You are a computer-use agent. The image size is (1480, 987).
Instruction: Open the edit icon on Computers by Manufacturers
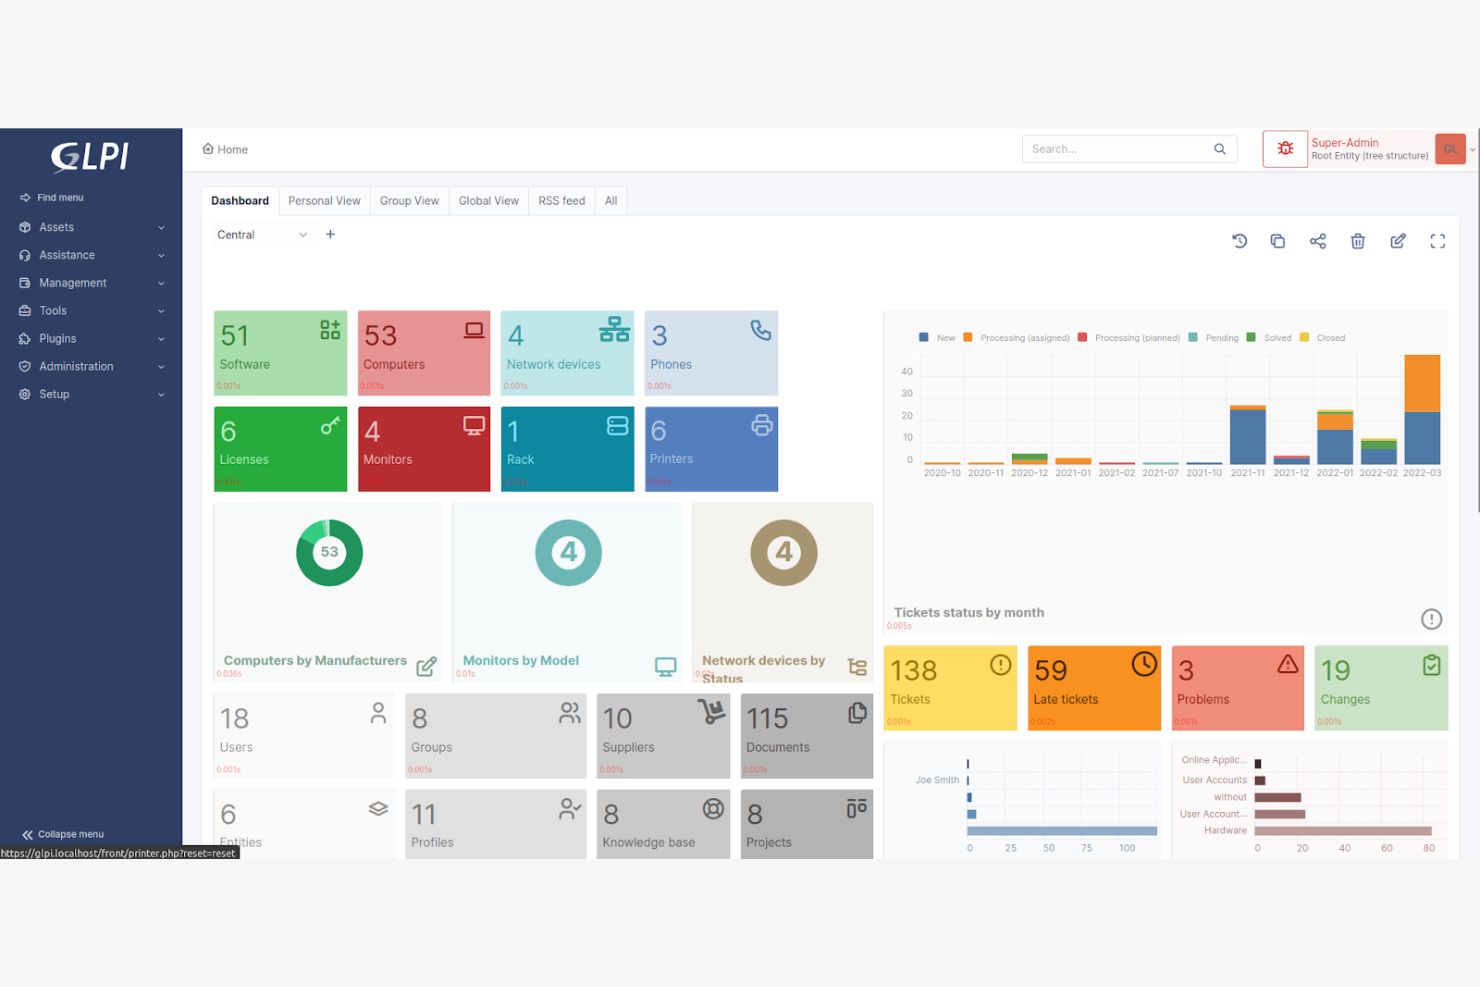point(427,666)
